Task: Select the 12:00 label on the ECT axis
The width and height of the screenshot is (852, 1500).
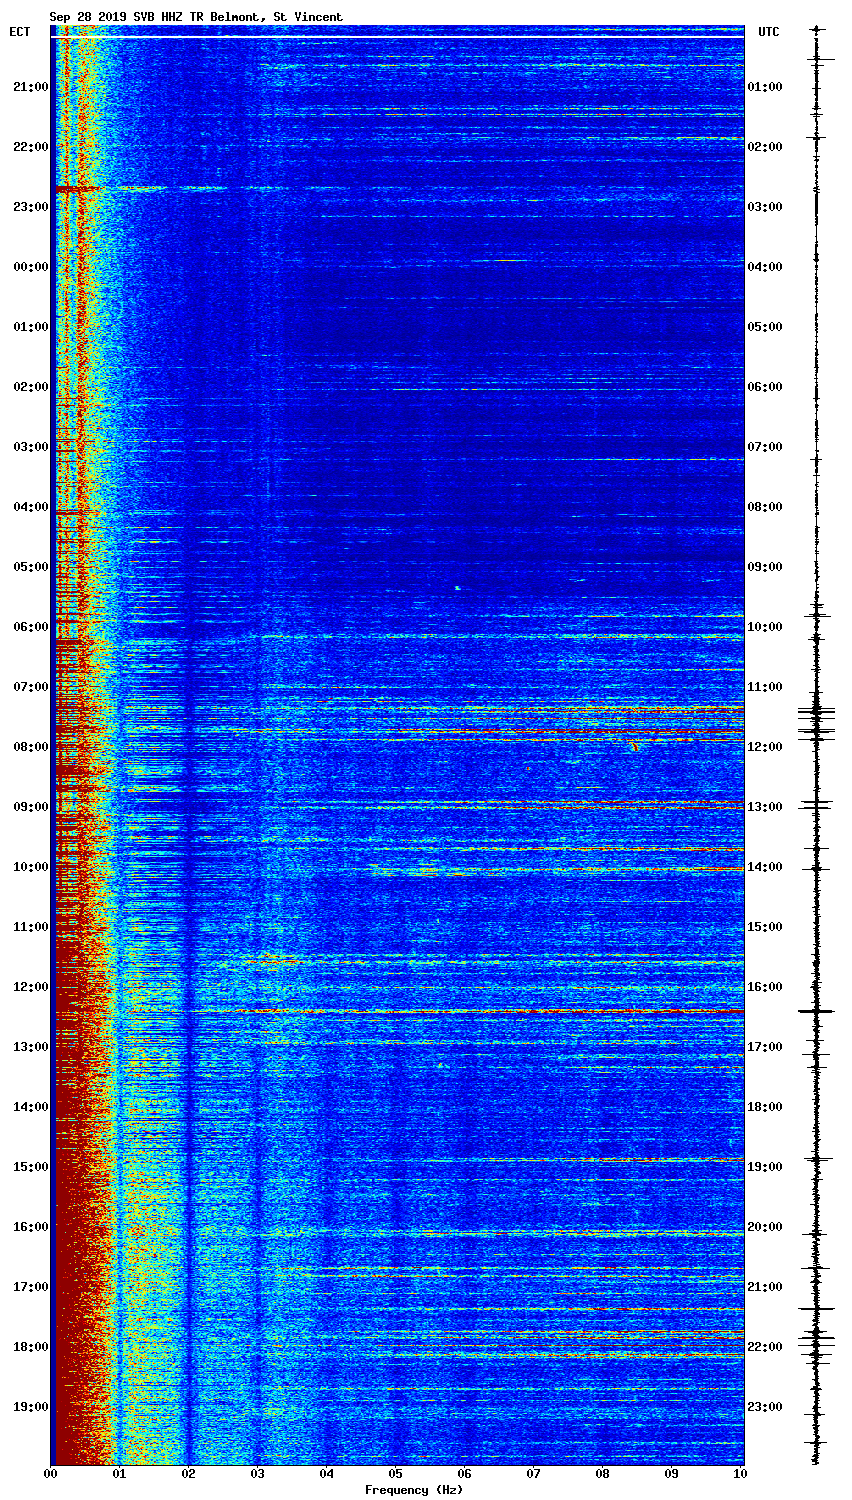Action: click(x=28, y=987)
